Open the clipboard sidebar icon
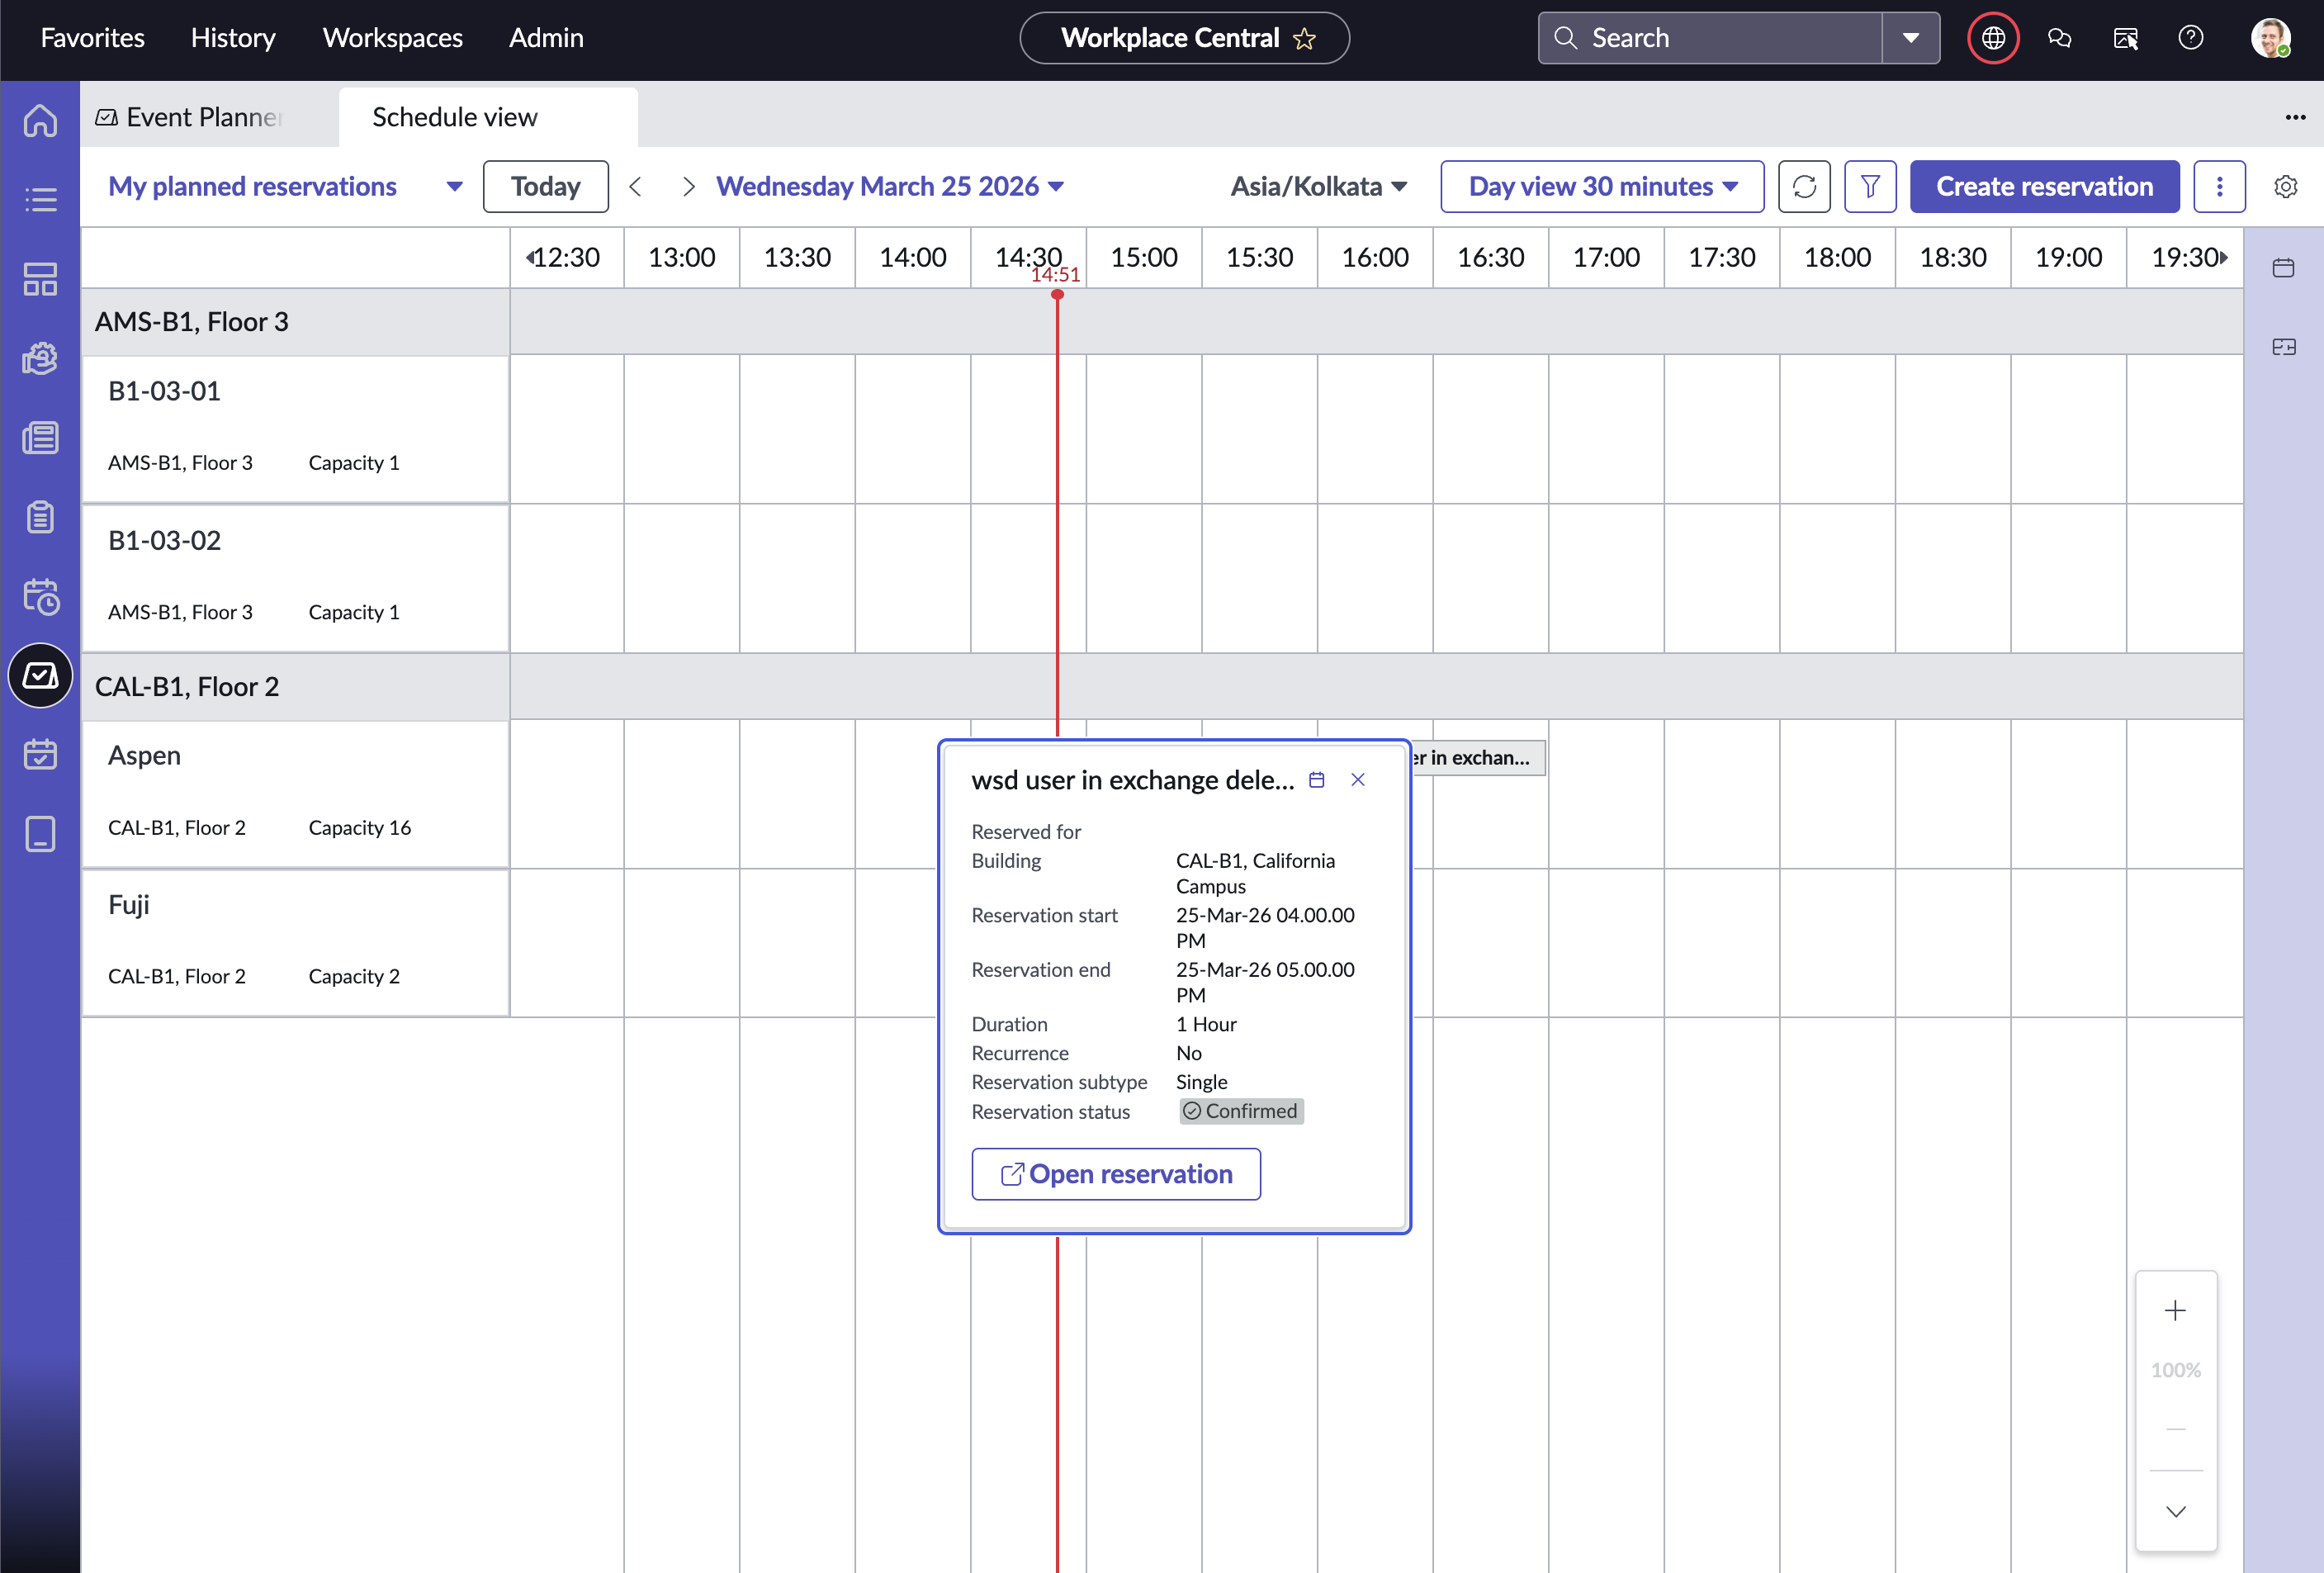2324x1573 pixels. 40,517
